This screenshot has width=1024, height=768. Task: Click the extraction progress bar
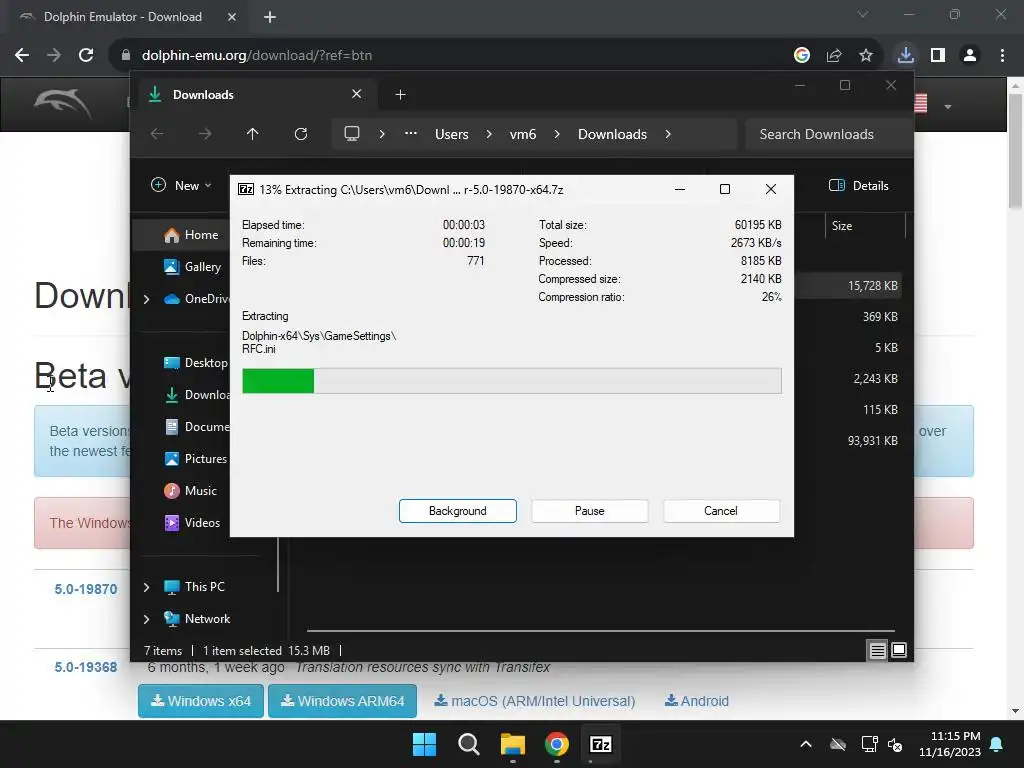[511, 381]
